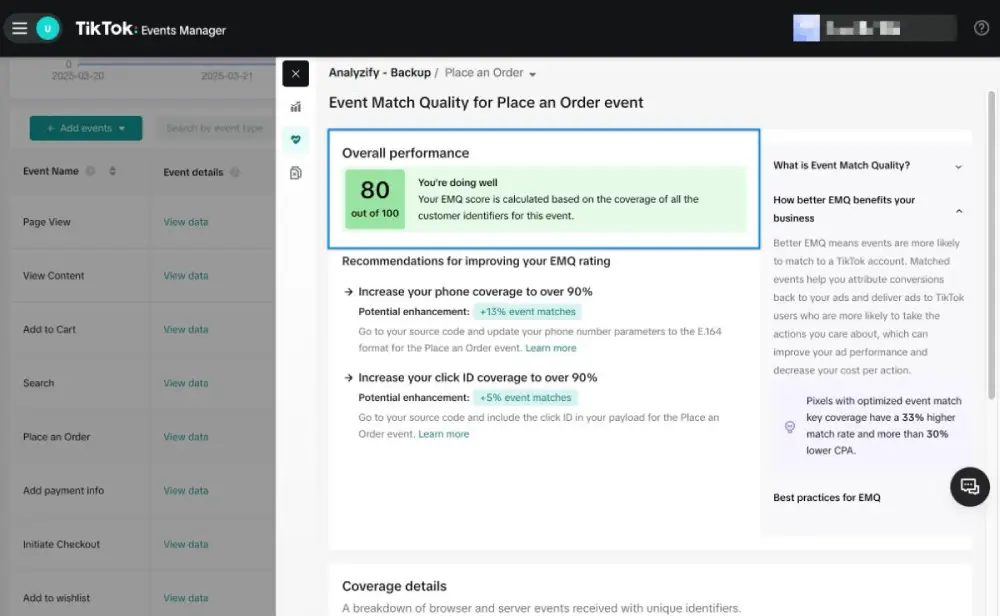Open the feedback chat bubble icon

pyautogui.click(x=968, y=487)
